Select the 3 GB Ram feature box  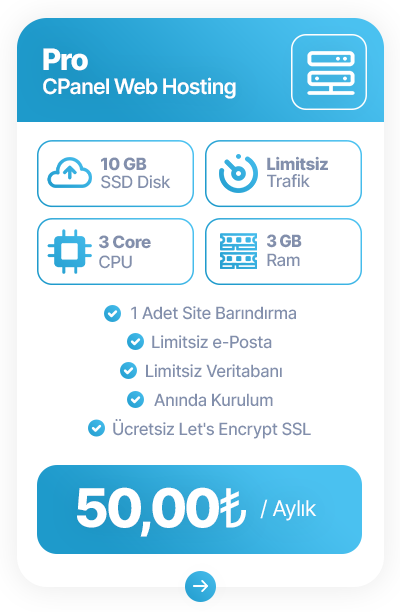click(284, 251)
